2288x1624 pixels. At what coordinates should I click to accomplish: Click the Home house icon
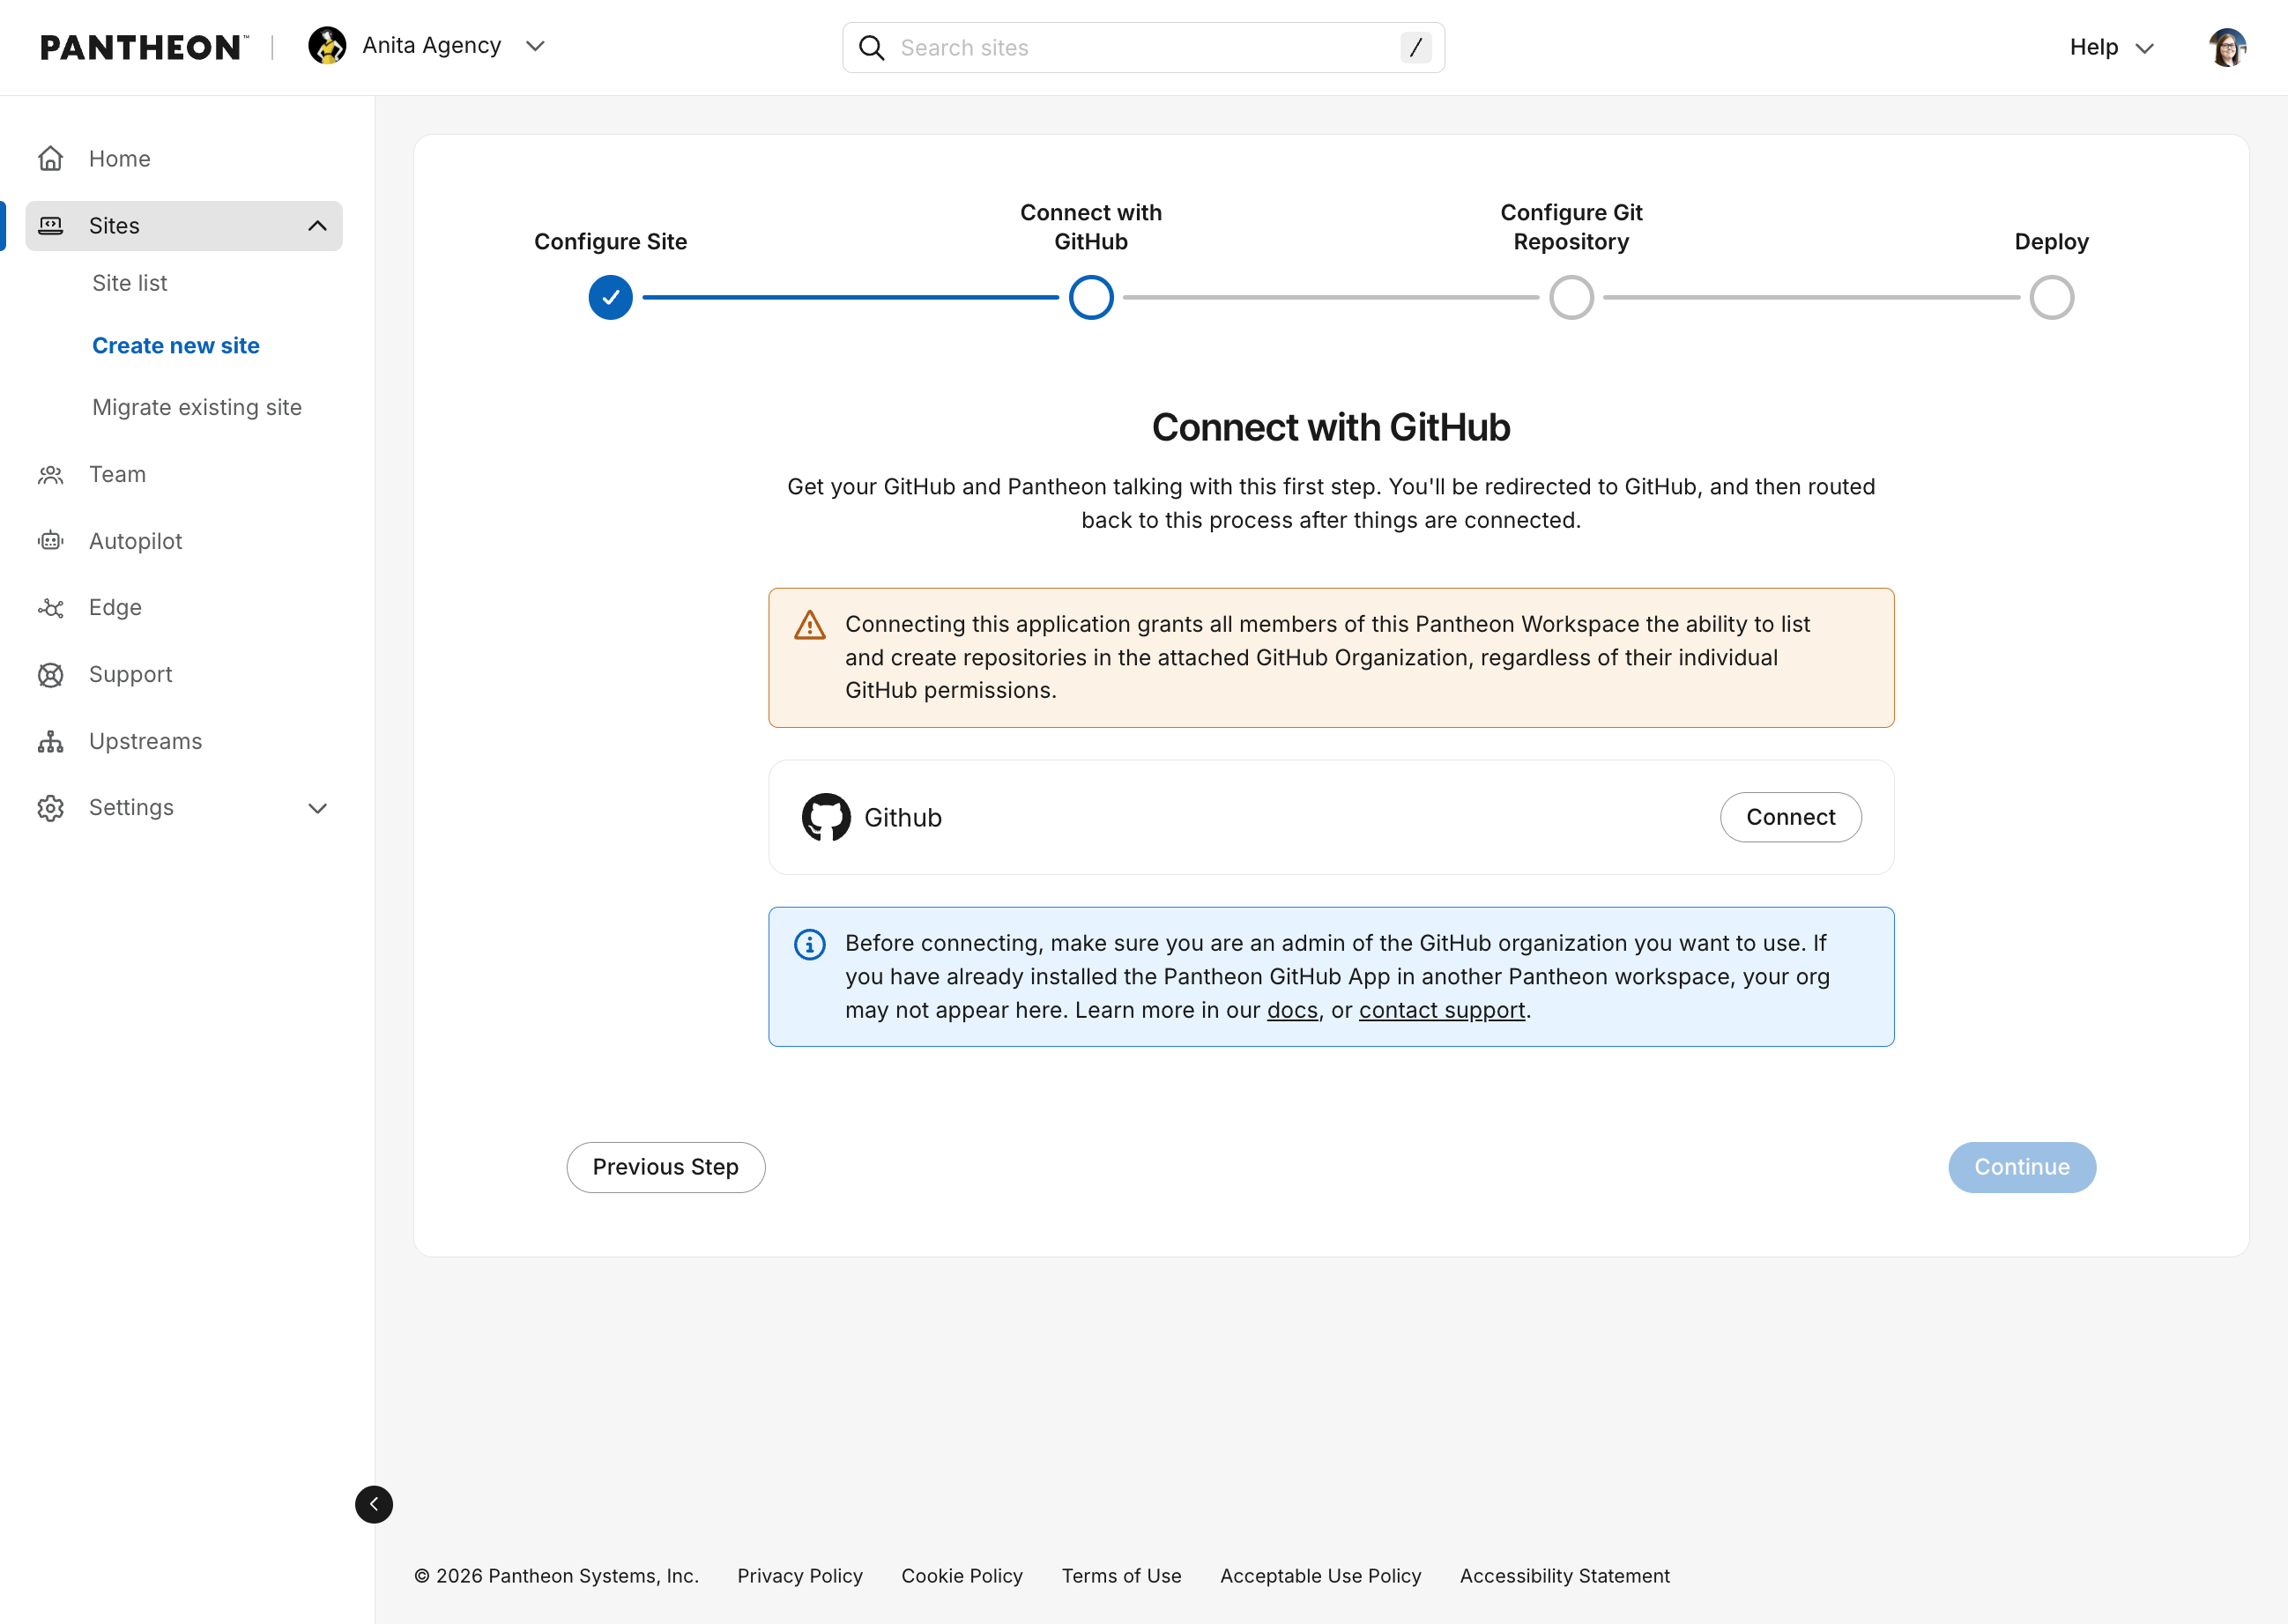coord(51,159)
